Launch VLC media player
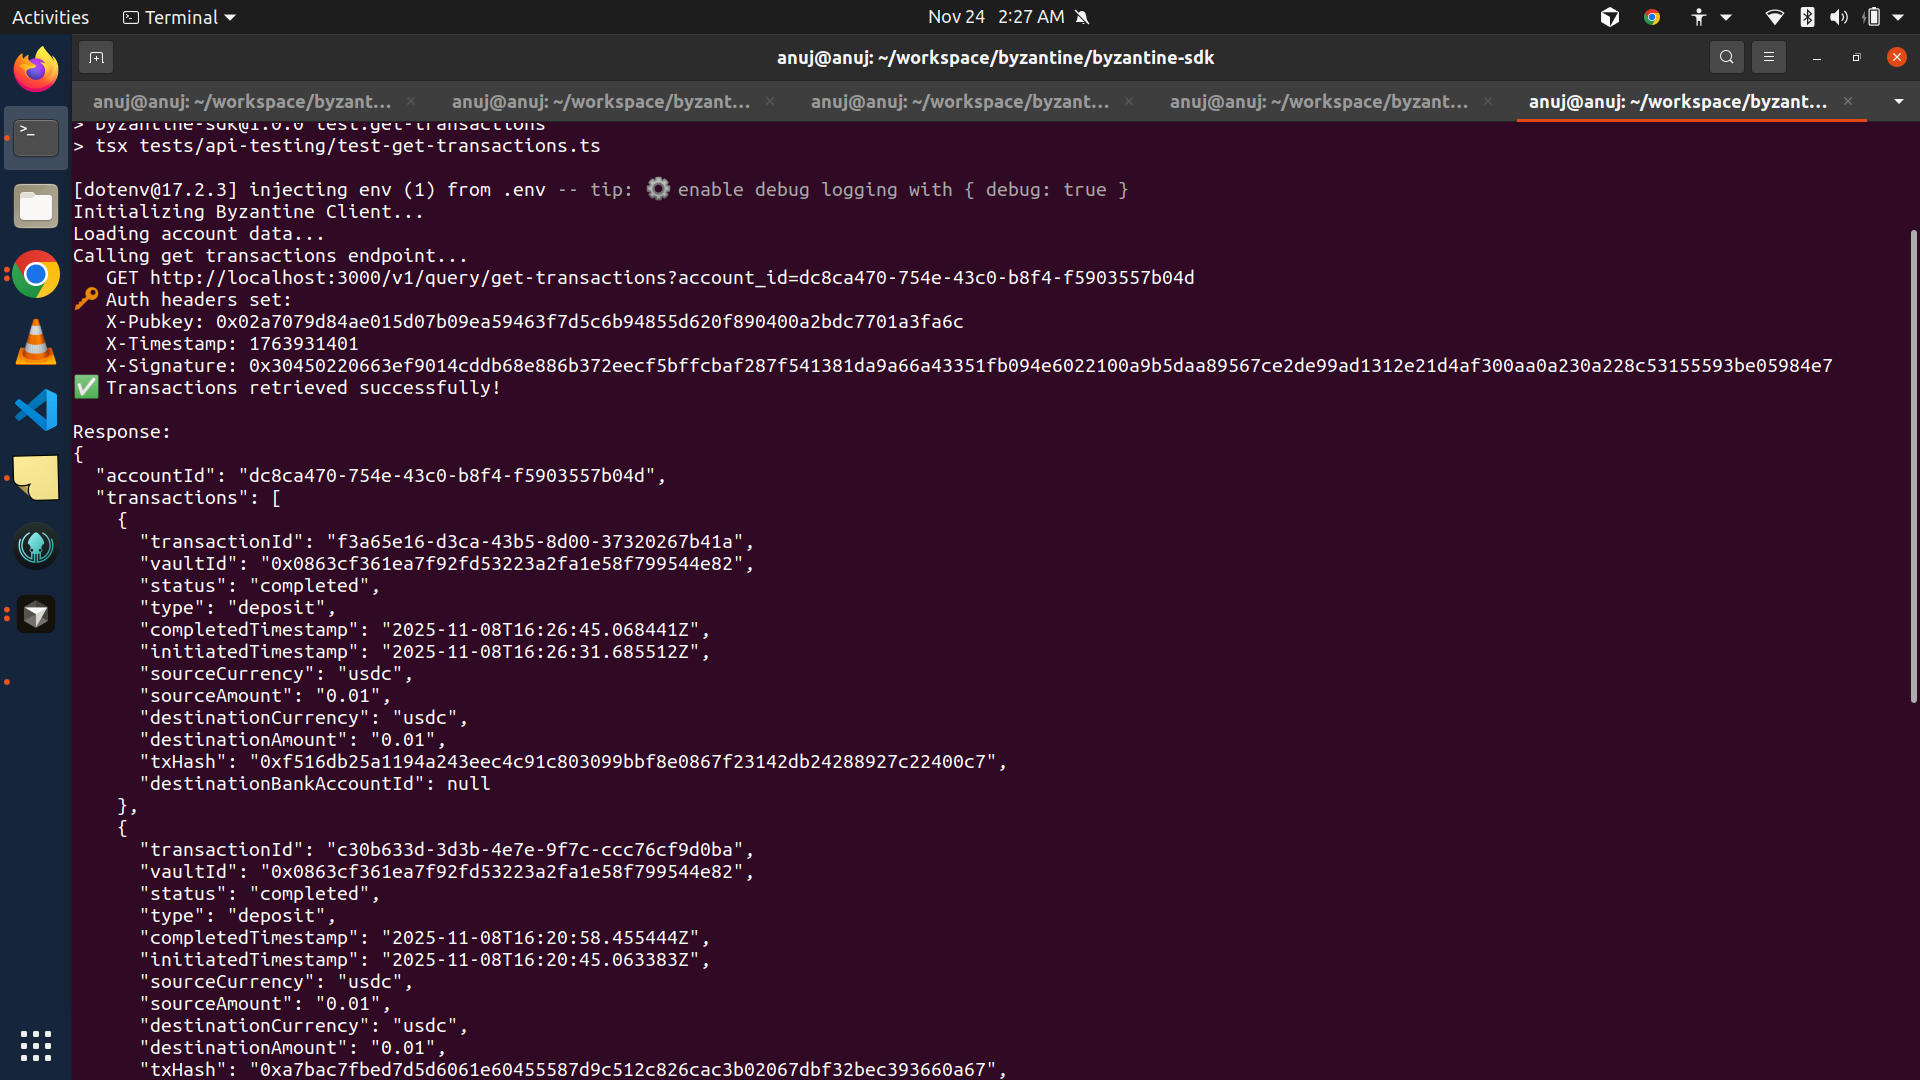This screenshot has height=1080, width=1920. click(36, 342)
